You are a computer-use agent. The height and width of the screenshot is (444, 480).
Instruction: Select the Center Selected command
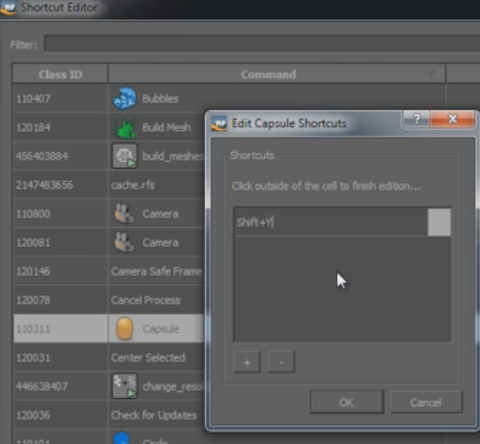[148, 358]
